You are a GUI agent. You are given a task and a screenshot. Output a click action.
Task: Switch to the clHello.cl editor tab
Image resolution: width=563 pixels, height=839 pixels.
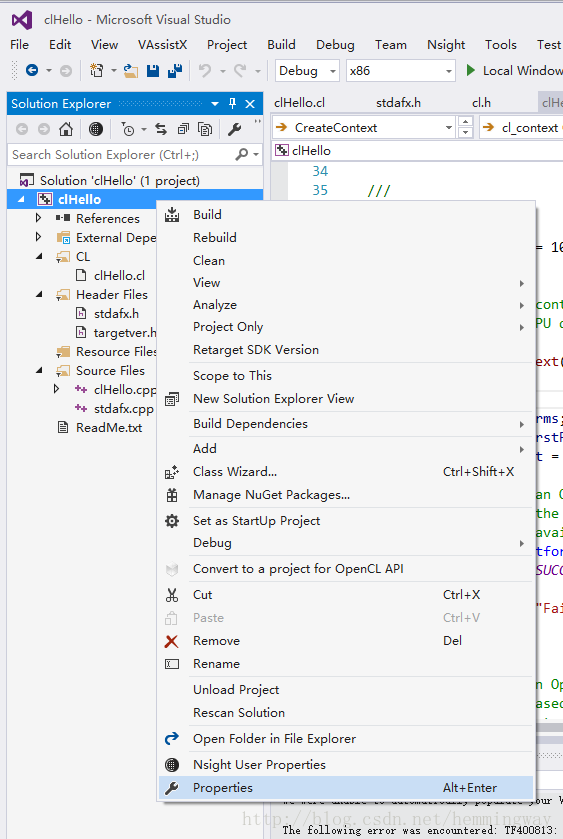pos(299,103)
